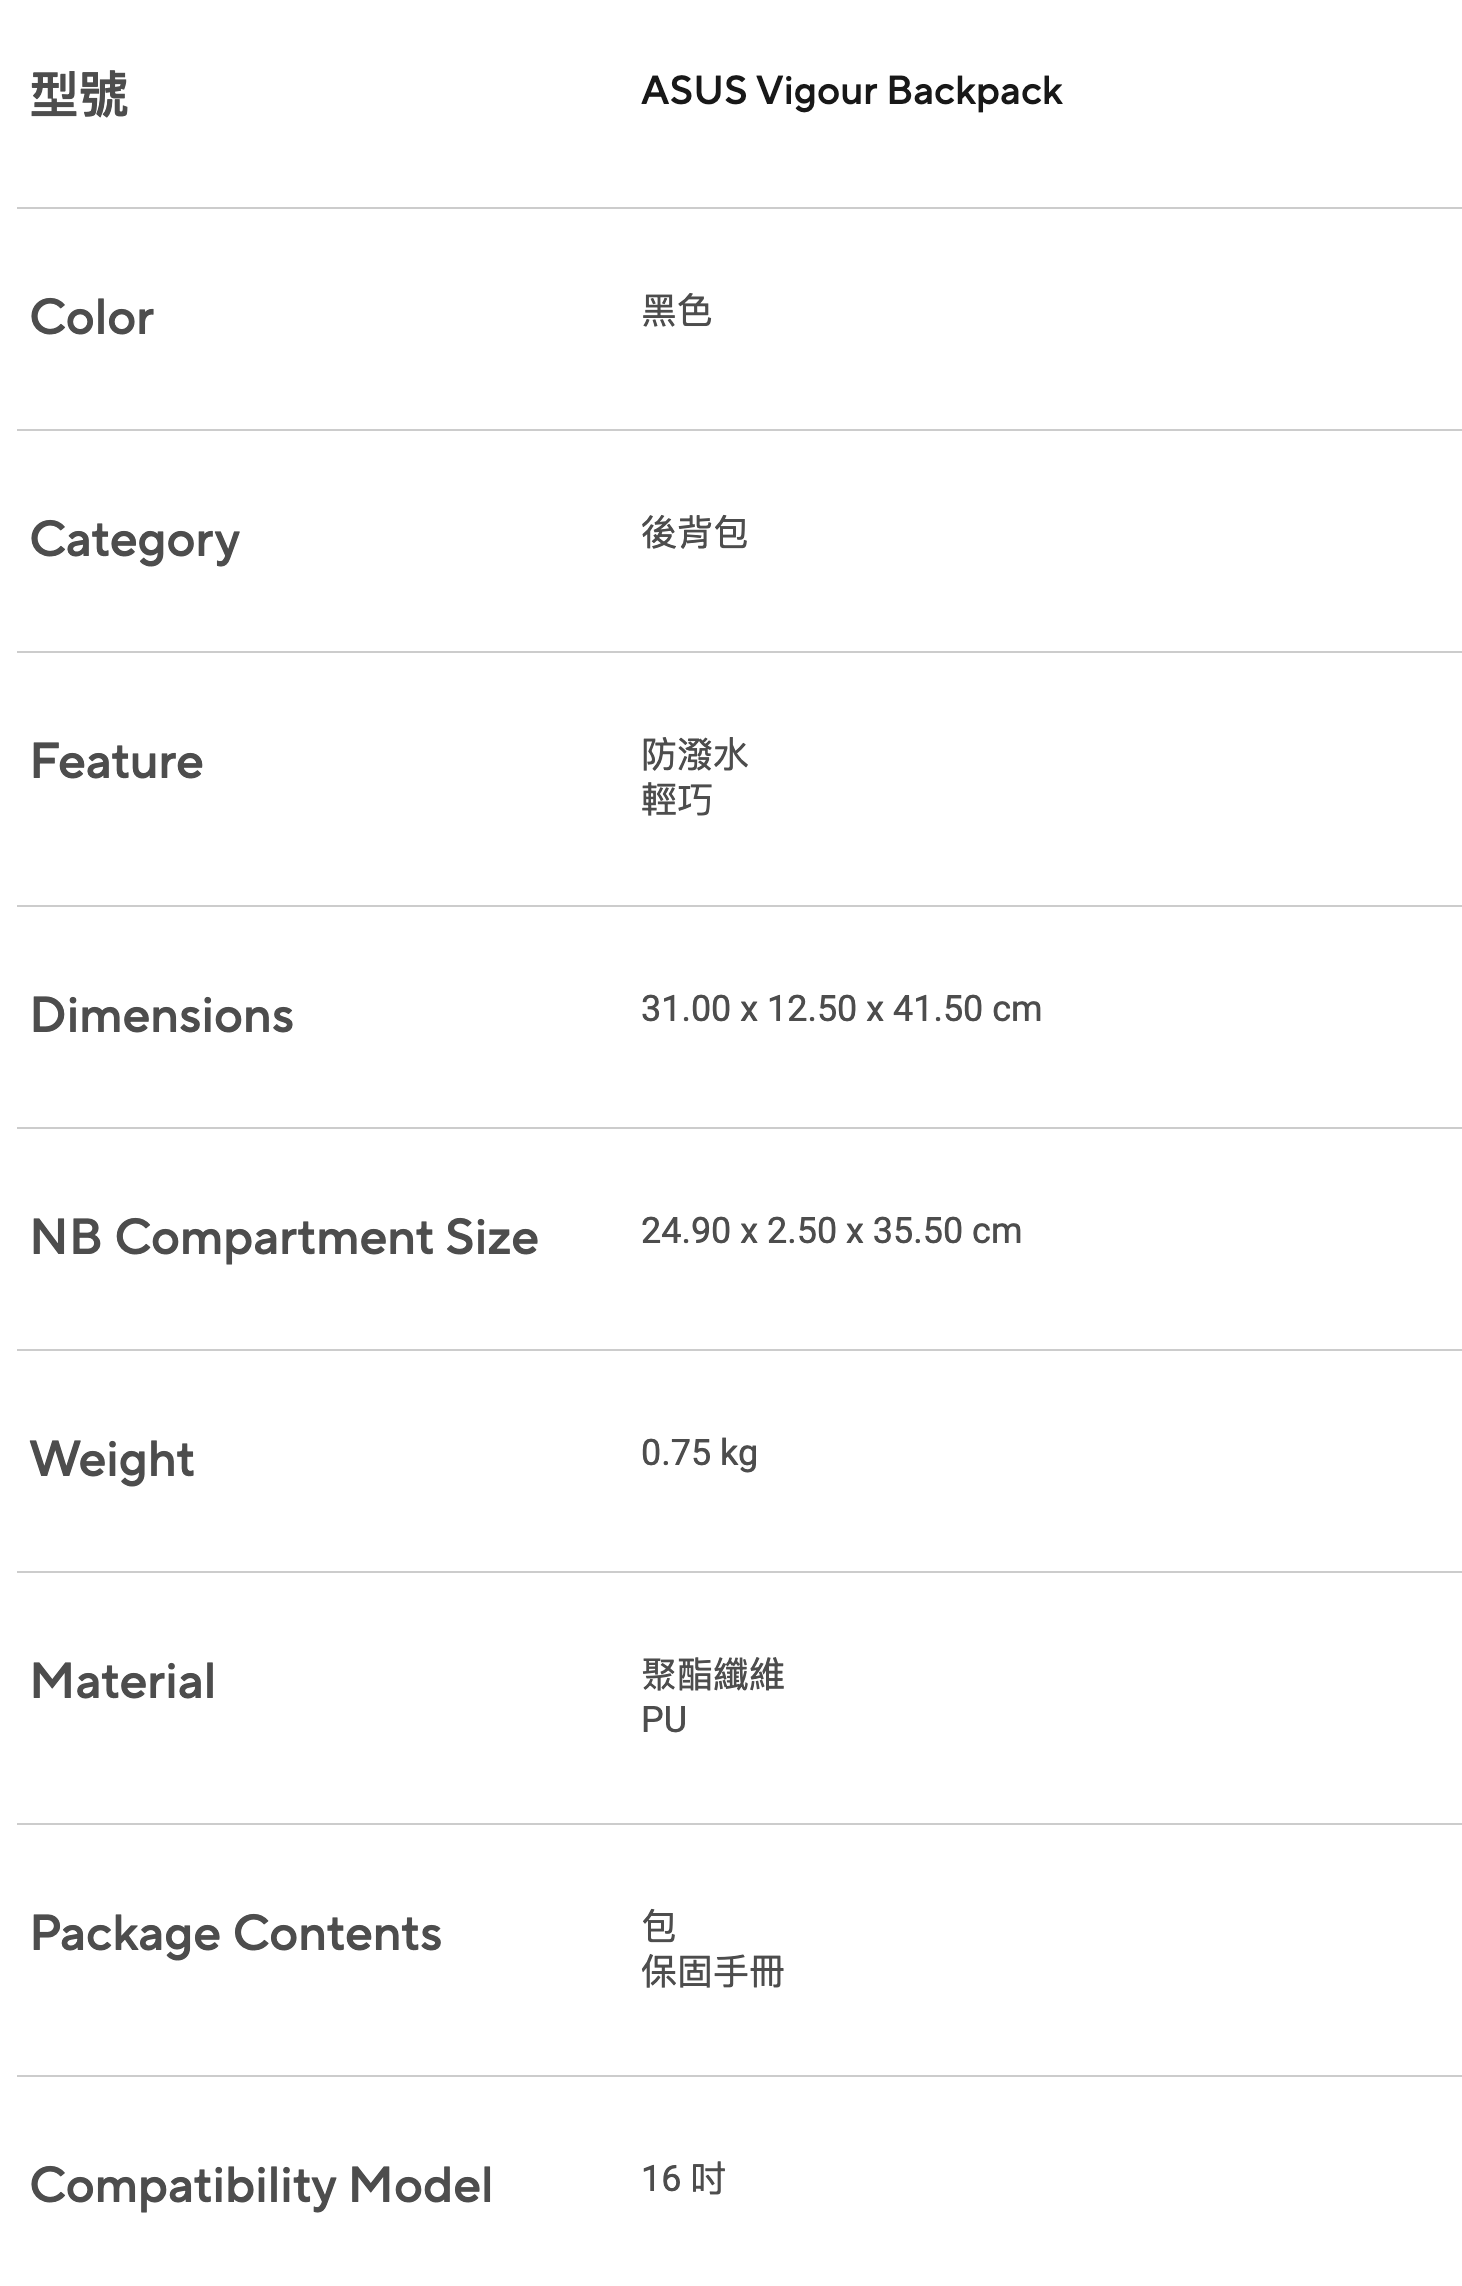
Task: Select the Package Contents label
Action: [x=236, y=1933]
